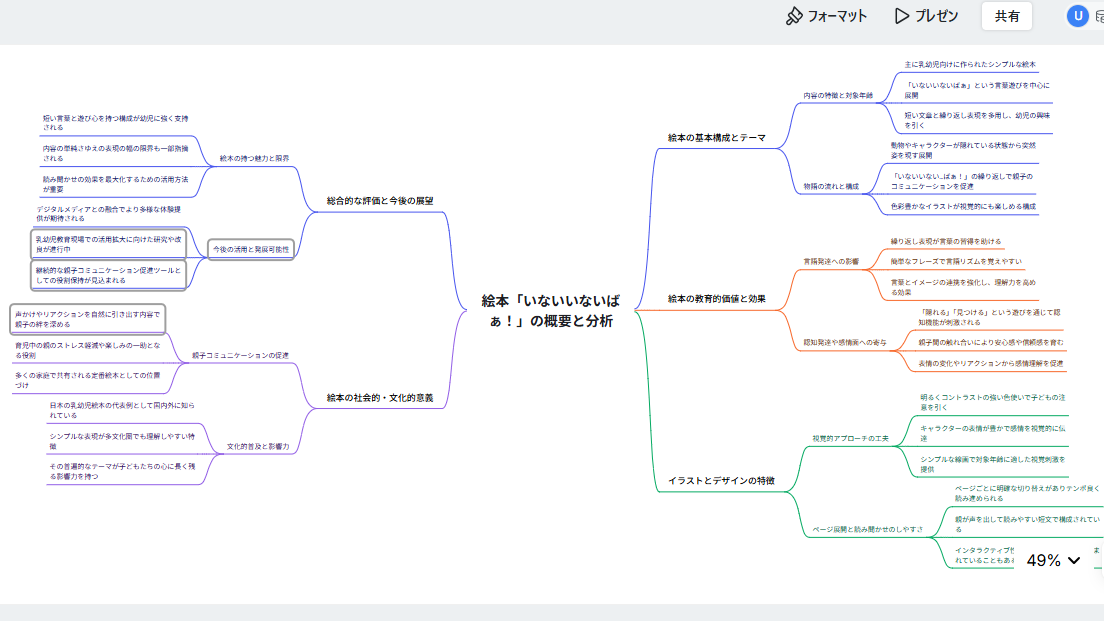Click the 親子コミュニケーションの促進 subtopic node
This screenshot has height=621, width=1104.
coord(240,355)
